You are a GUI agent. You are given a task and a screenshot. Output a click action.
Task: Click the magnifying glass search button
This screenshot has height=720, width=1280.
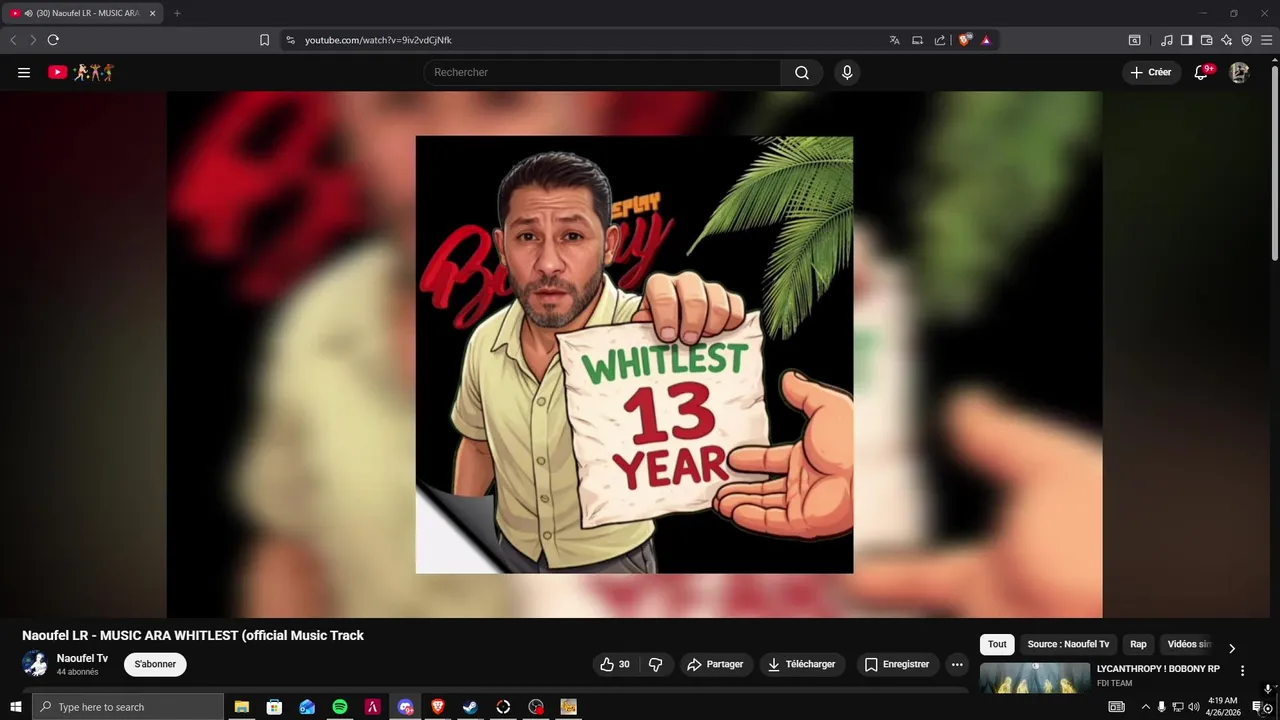(802, 72)
